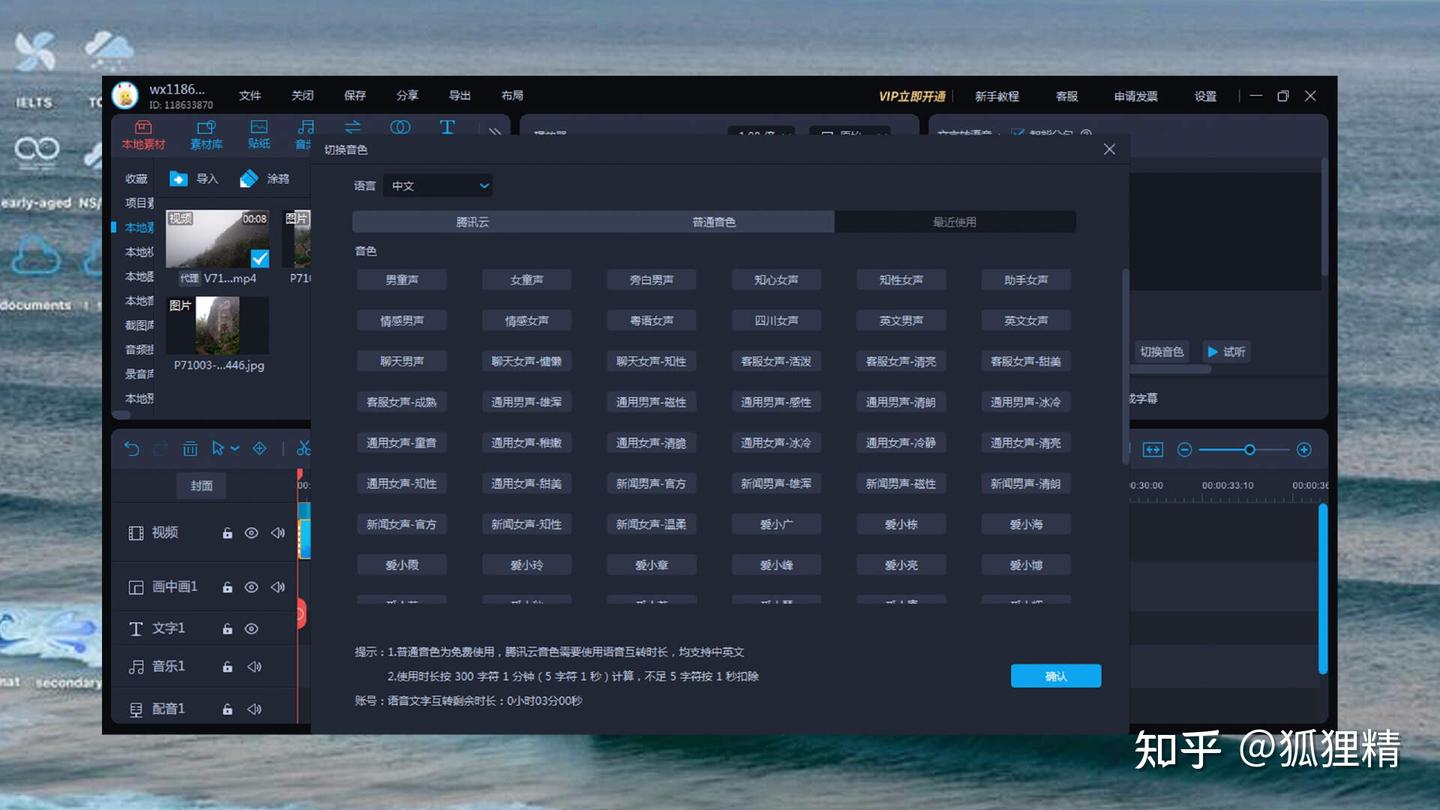The height and width of the screenshot is (810, 1440).
Task: Click the 封面 cover button
Action: point(202,486)
